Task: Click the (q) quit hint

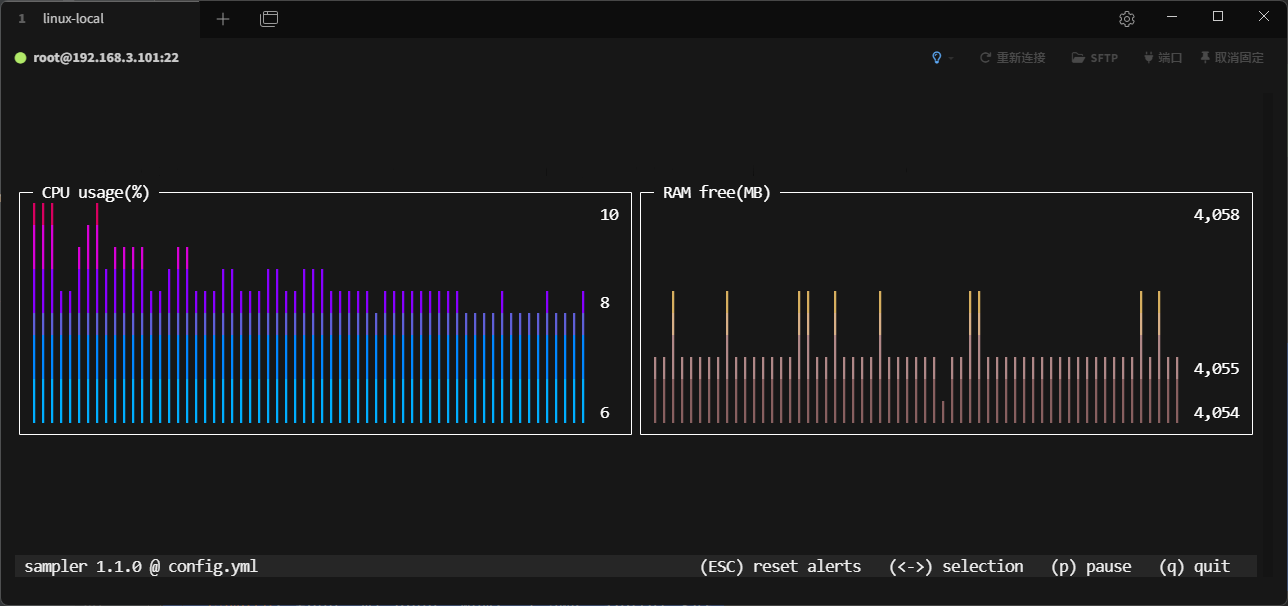Action: click(x=1194, y=567)
